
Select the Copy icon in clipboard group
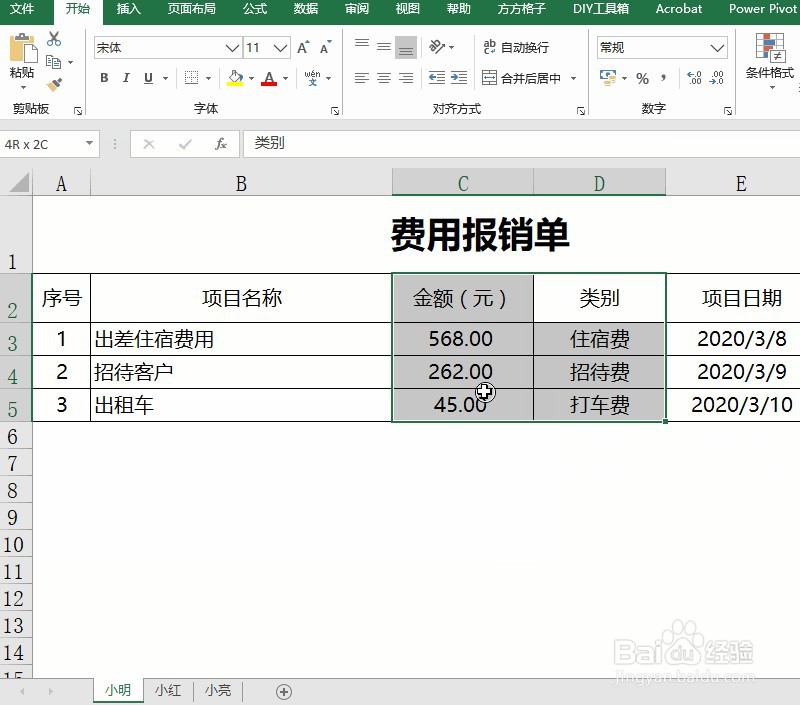pos(53,61)
